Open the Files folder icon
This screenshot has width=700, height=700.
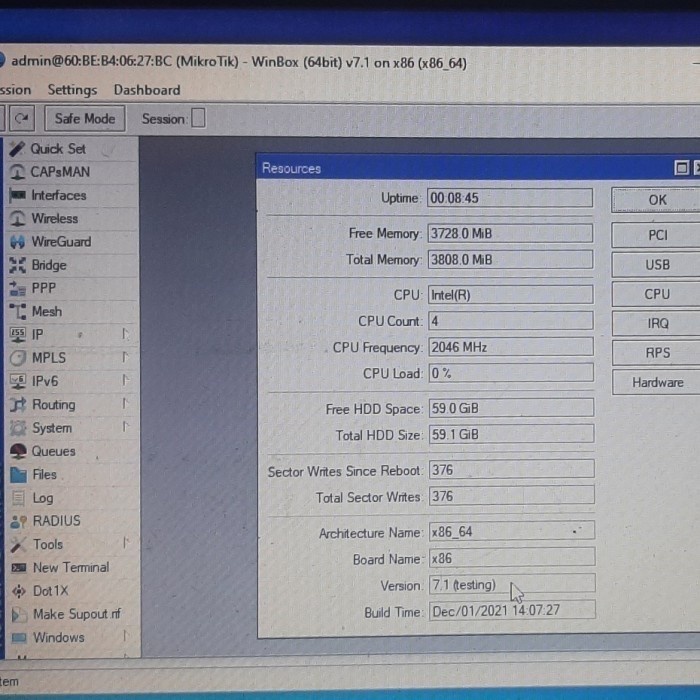click(19, 475)
